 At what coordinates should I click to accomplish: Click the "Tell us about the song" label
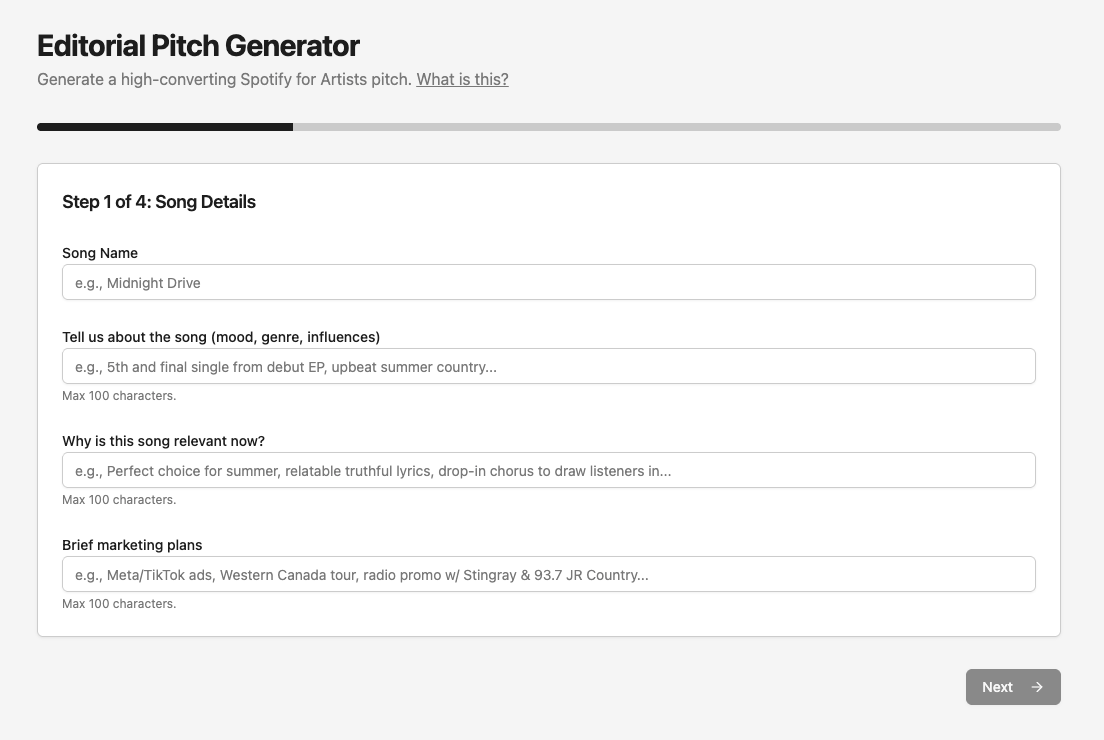tap(221, 337)
